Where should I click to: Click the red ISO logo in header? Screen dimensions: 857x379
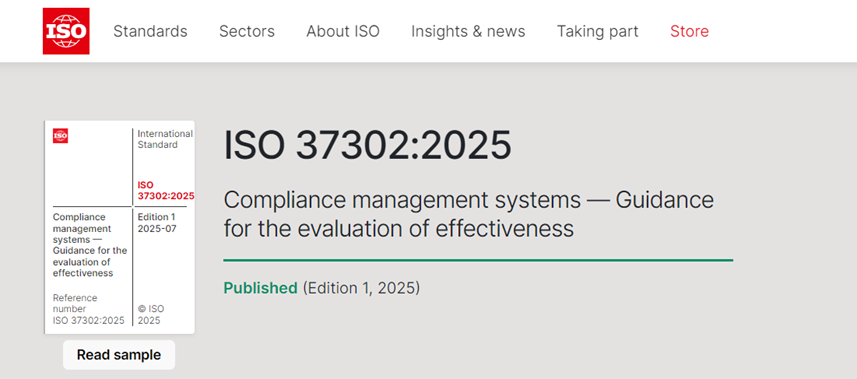point(66,31)
